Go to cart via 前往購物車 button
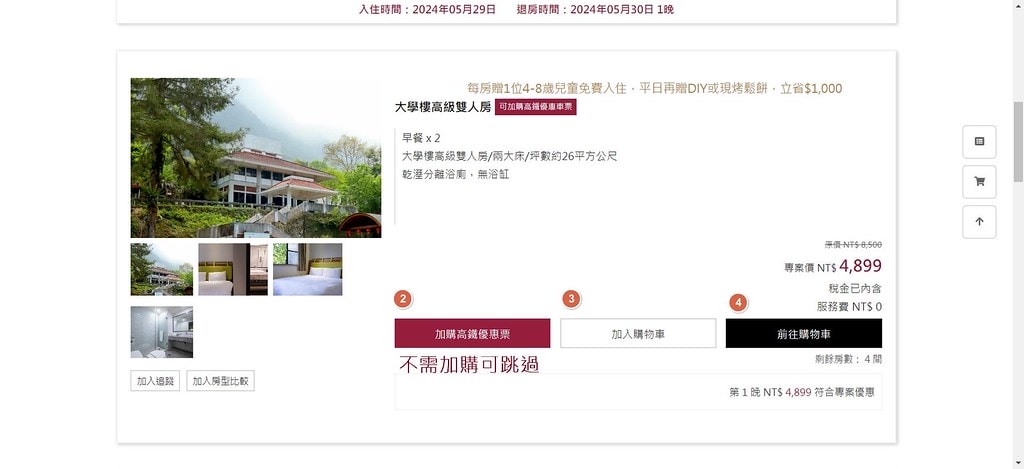Screen dimensions: 1024x469 click(803, 333)
